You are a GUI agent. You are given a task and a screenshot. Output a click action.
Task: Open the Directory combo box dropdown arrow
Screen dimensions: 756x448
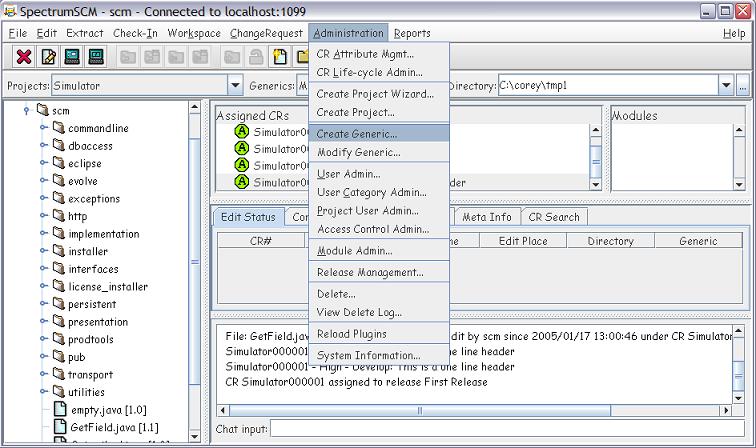[x=726, y=85]
